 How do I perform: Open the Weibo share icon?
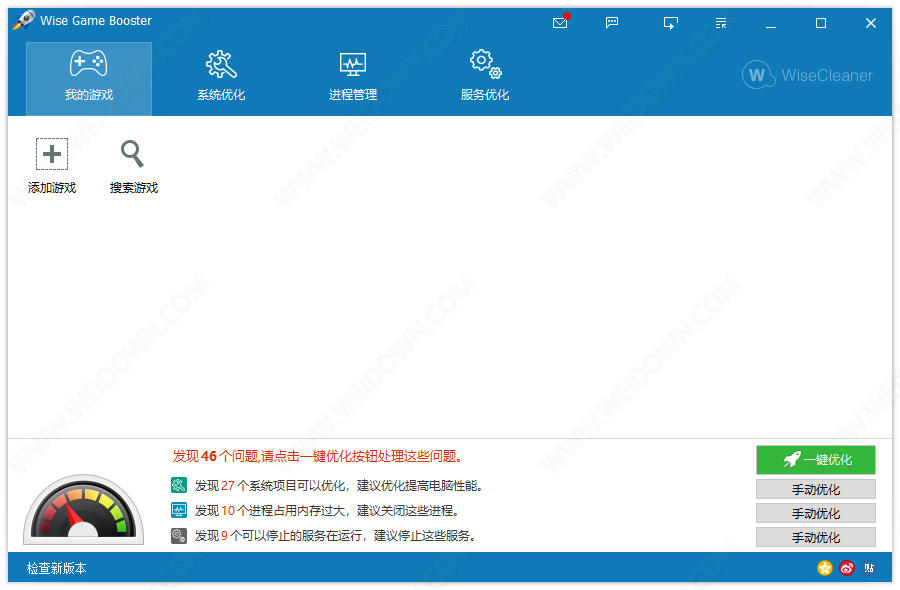tap(847, 568)
